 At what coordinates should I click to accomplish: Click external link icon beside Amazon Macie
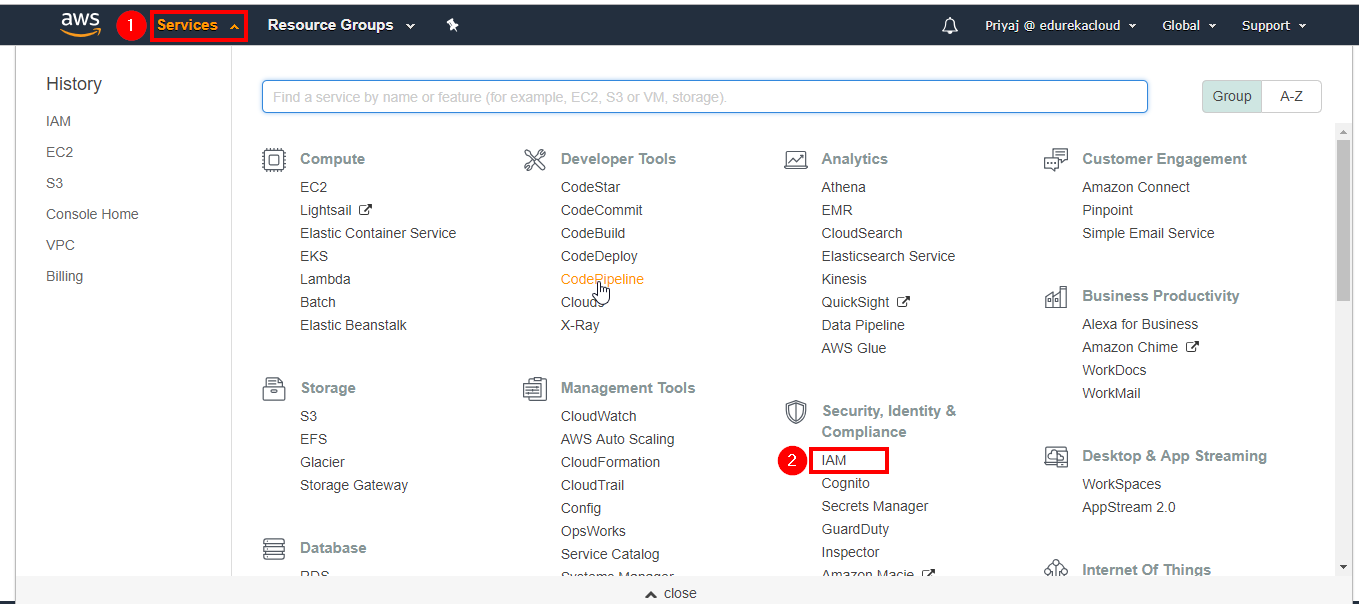929,575
